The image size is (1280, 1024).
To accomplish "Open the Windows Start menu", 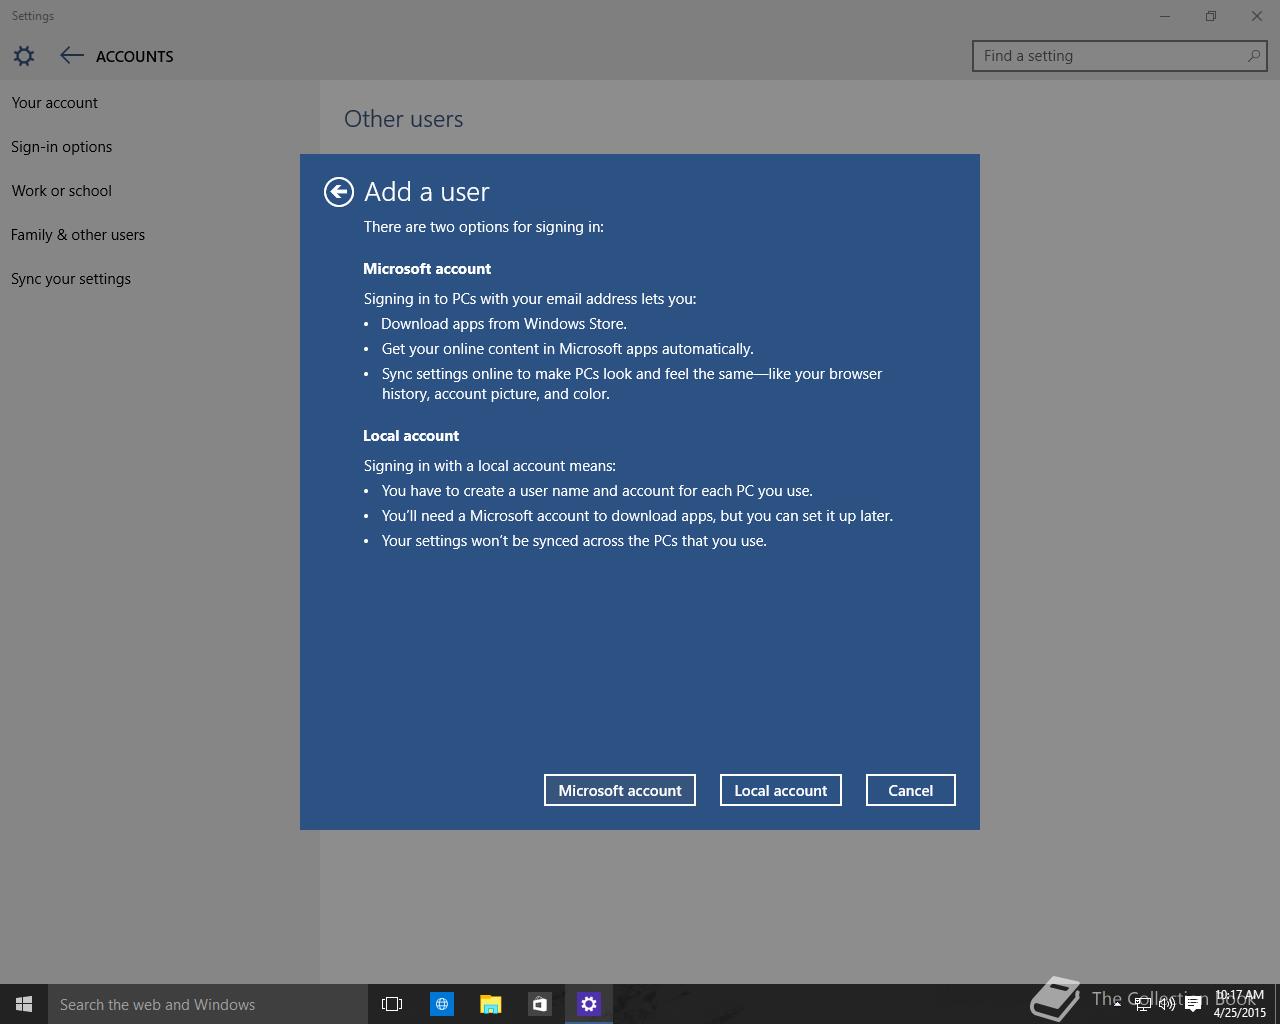I will [24, 1004].
